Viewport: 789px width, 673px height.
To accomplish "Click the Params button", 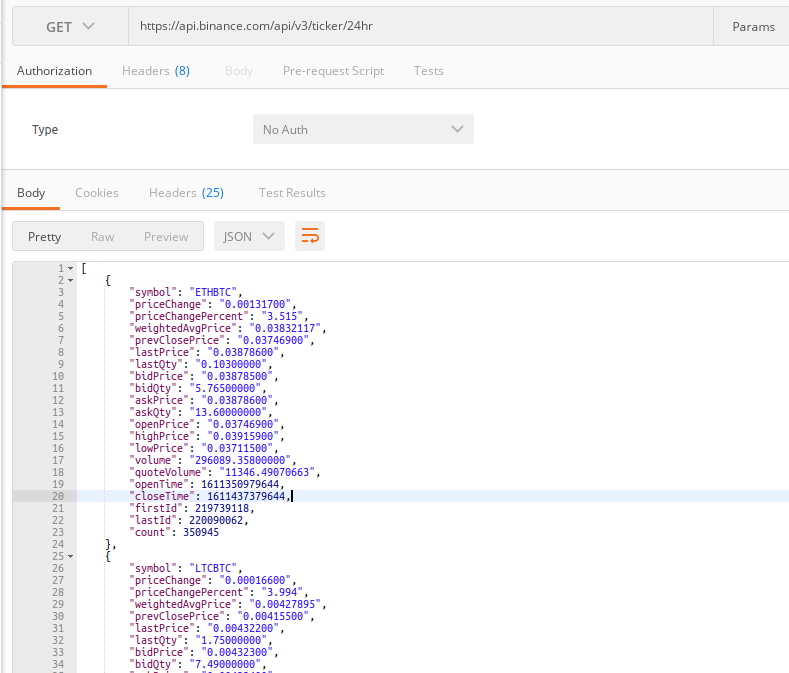I will tap(752, 27).
